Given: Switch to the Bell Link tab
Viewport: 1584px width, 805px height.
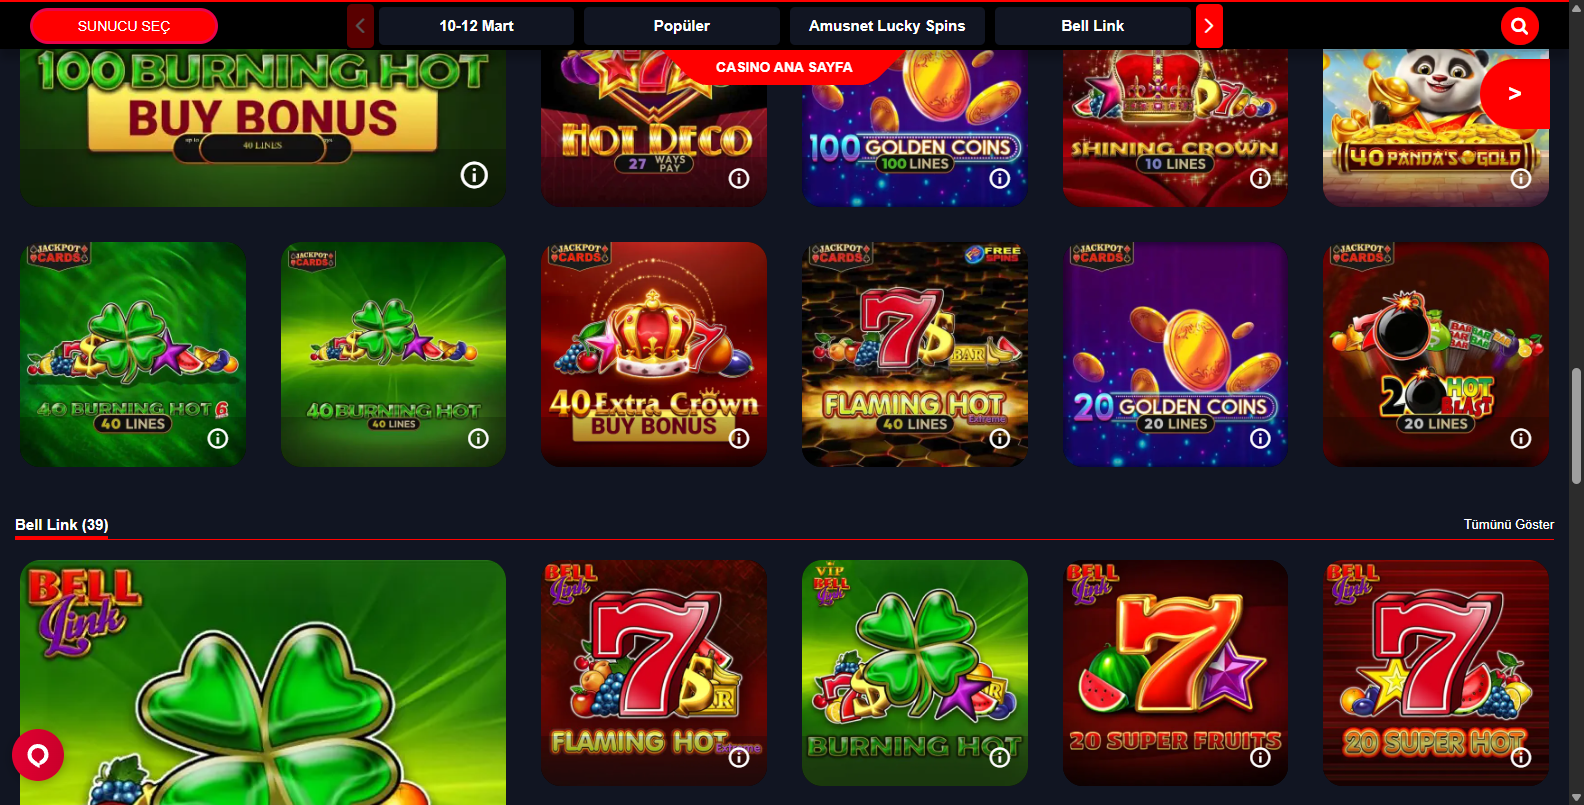Looking at the screenshot, I should [x=1092, y=26].
